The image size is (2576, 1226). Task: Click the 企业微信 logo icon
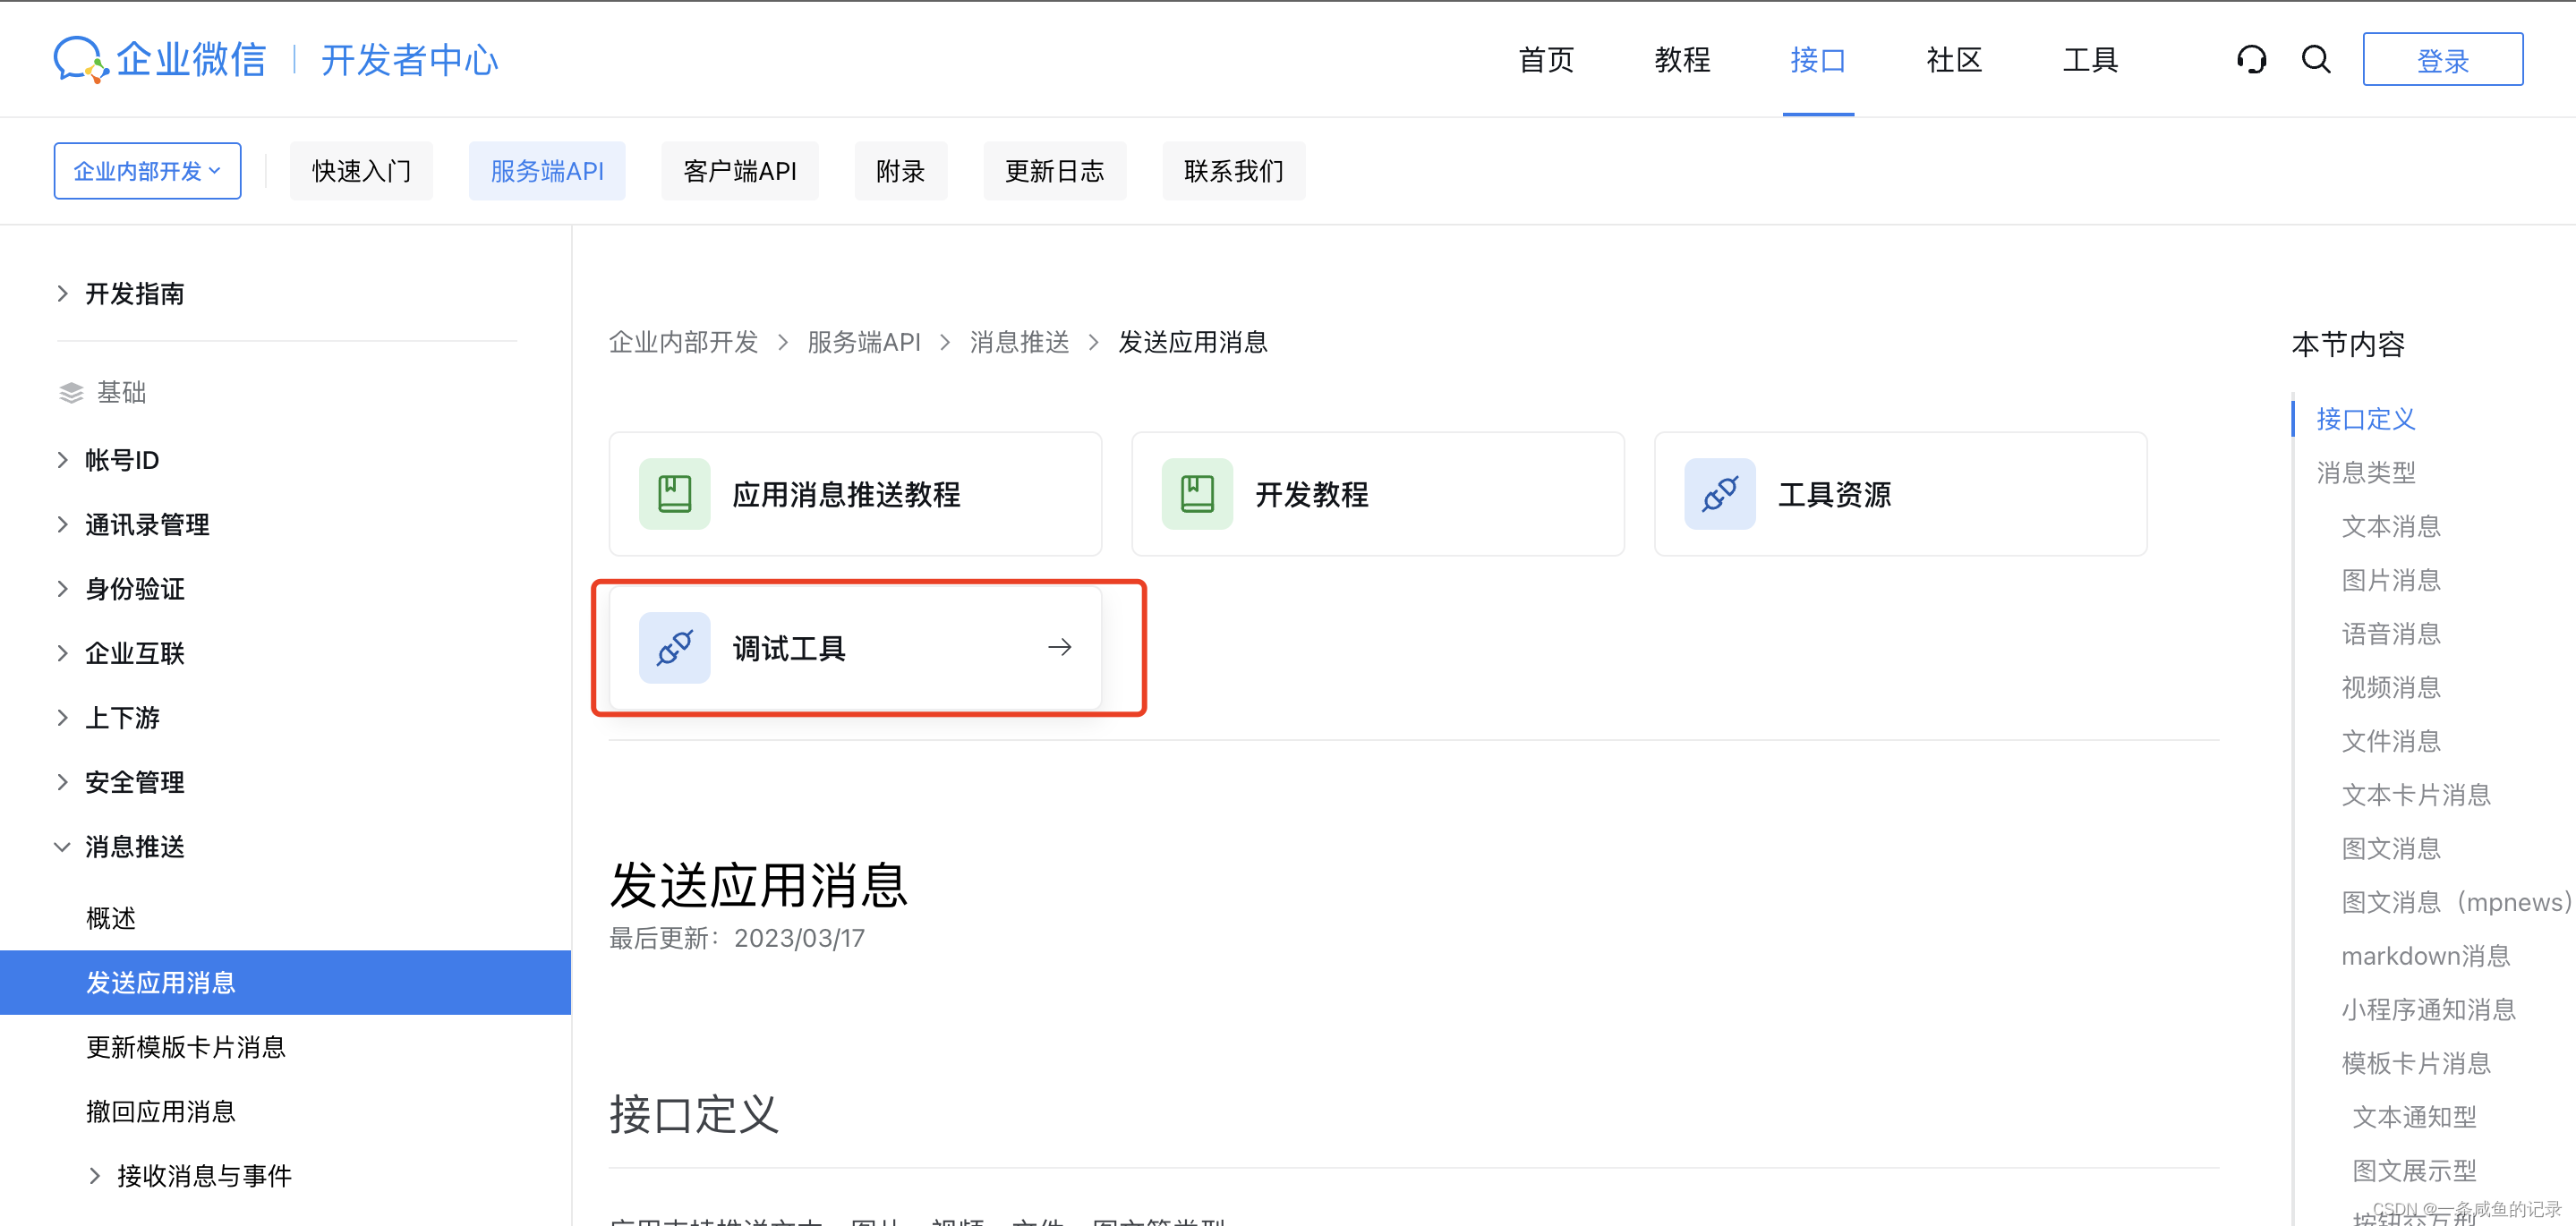coord(80,60)
